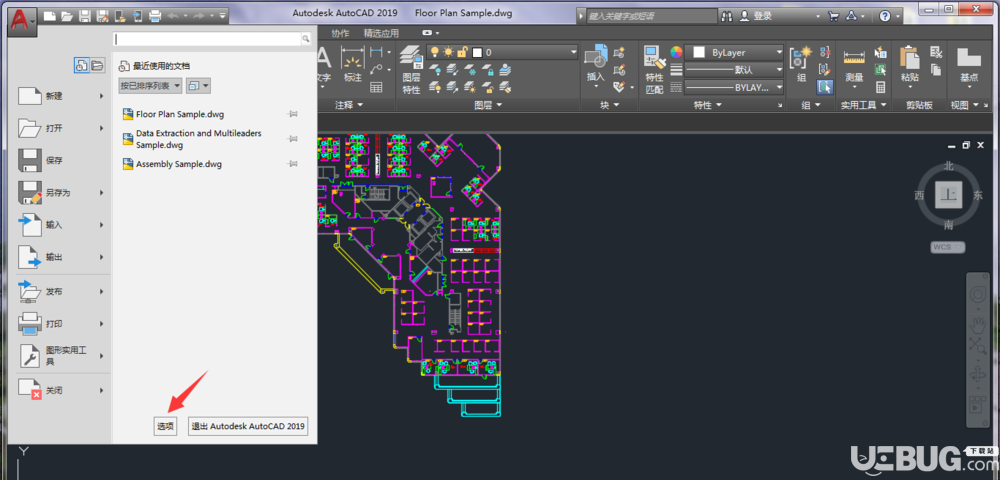Expand the 图形实用工具 submenu arrow

(101, 356)
